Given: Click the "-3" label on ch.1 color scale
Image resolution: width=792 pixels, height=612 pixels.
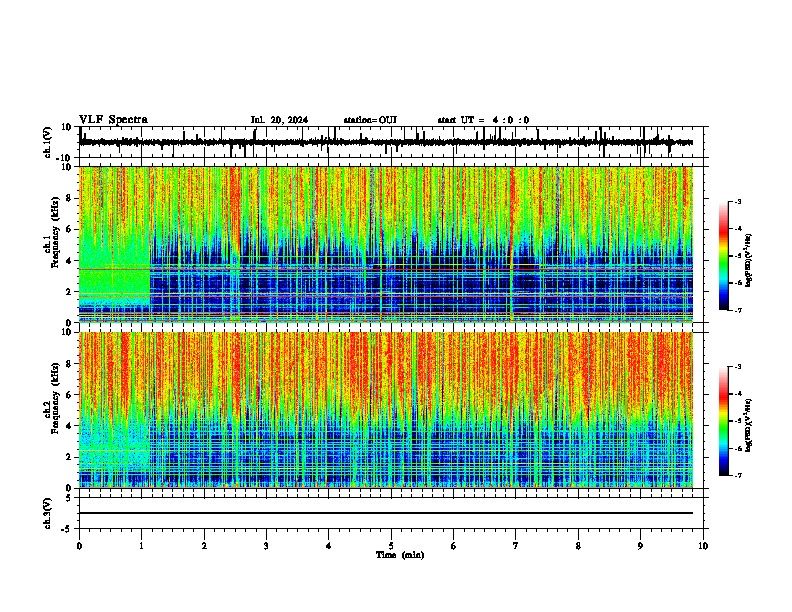Looking at the screenshot, I should tap(737, 201).
